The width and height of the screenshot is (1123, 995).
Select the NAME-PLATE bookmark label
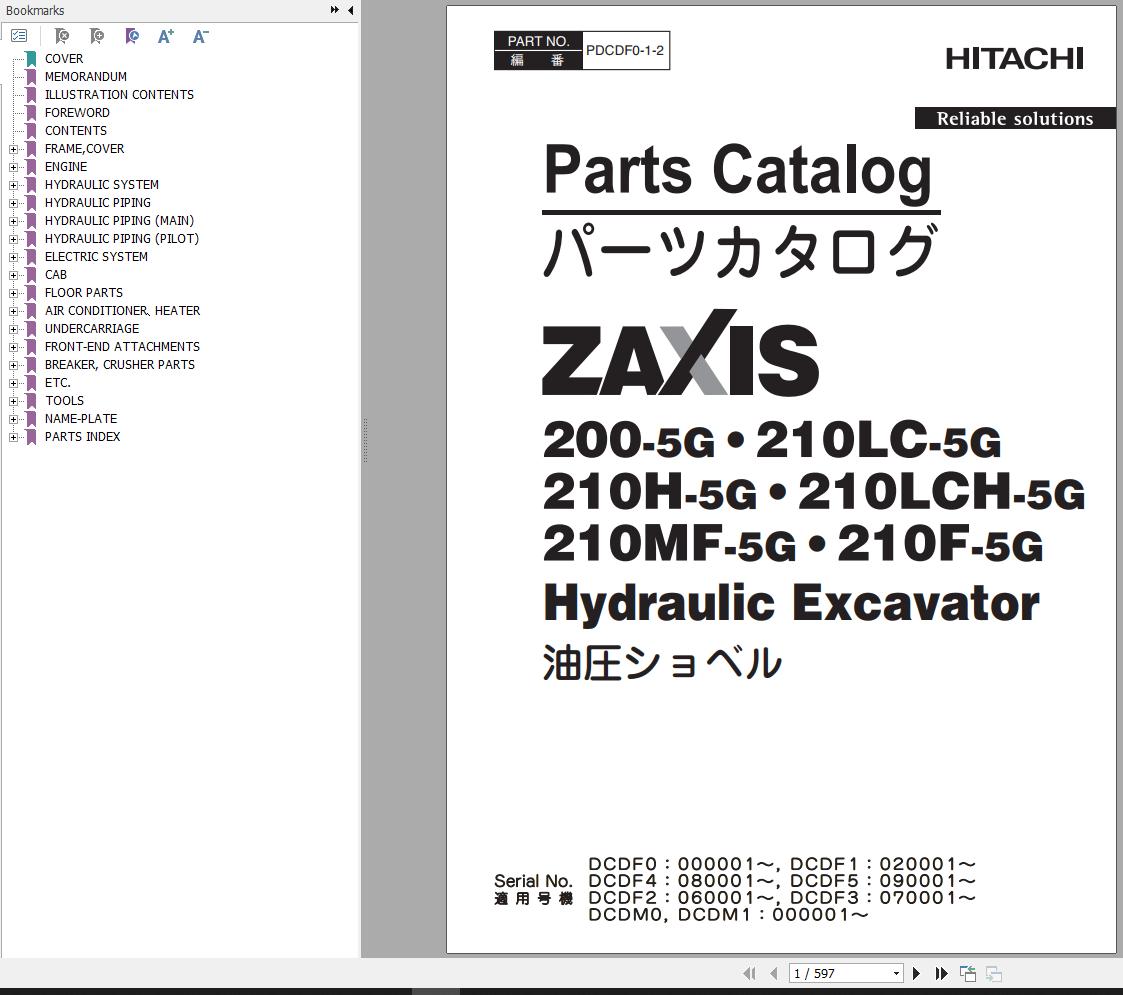(81, 419)
